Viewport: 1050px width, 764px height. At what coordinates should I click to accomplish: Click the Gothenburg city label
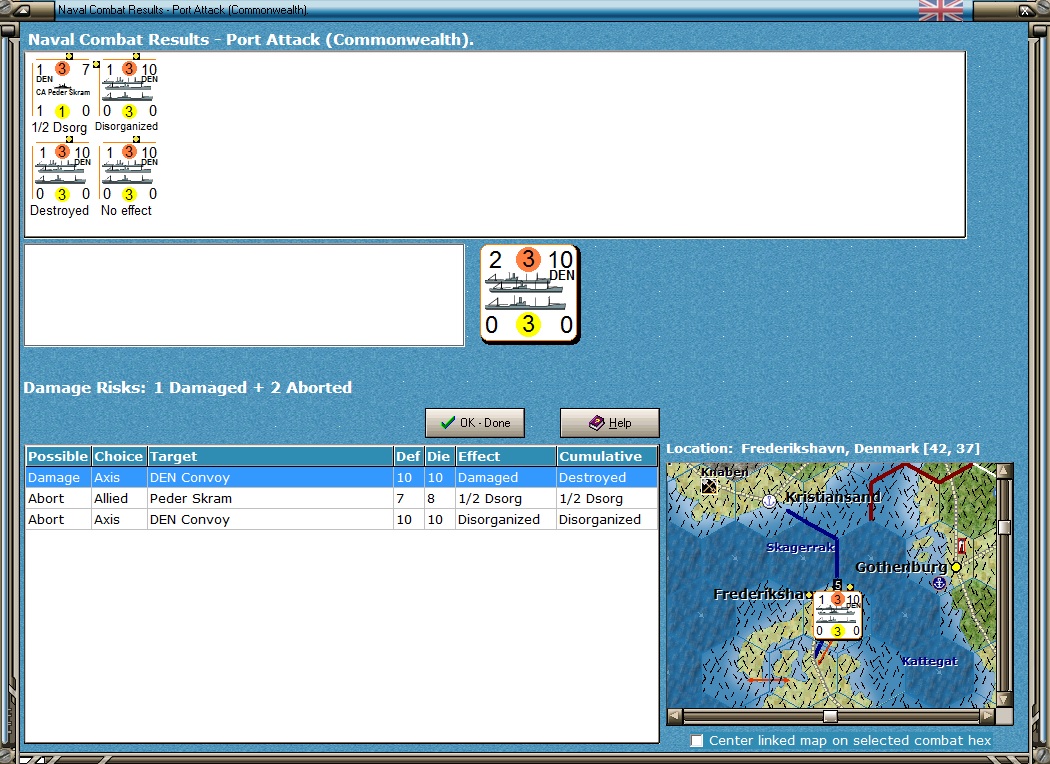click(x=901, y=567)
